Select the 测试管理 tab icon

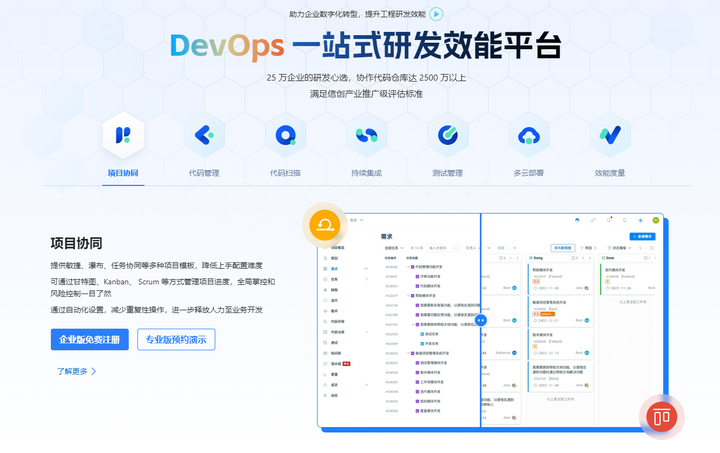click(x=448, y=135)
